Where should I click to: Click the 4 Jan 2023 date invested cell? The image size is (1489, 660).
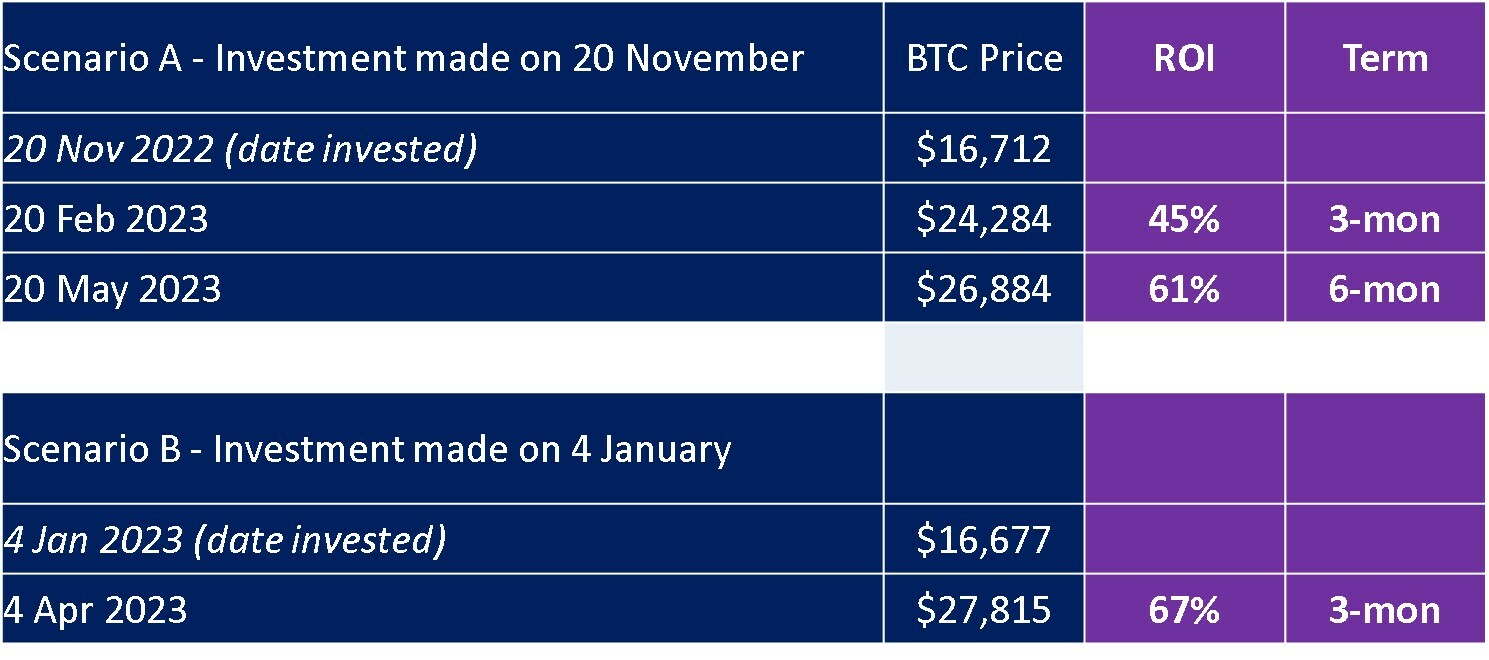click(442, 539)
